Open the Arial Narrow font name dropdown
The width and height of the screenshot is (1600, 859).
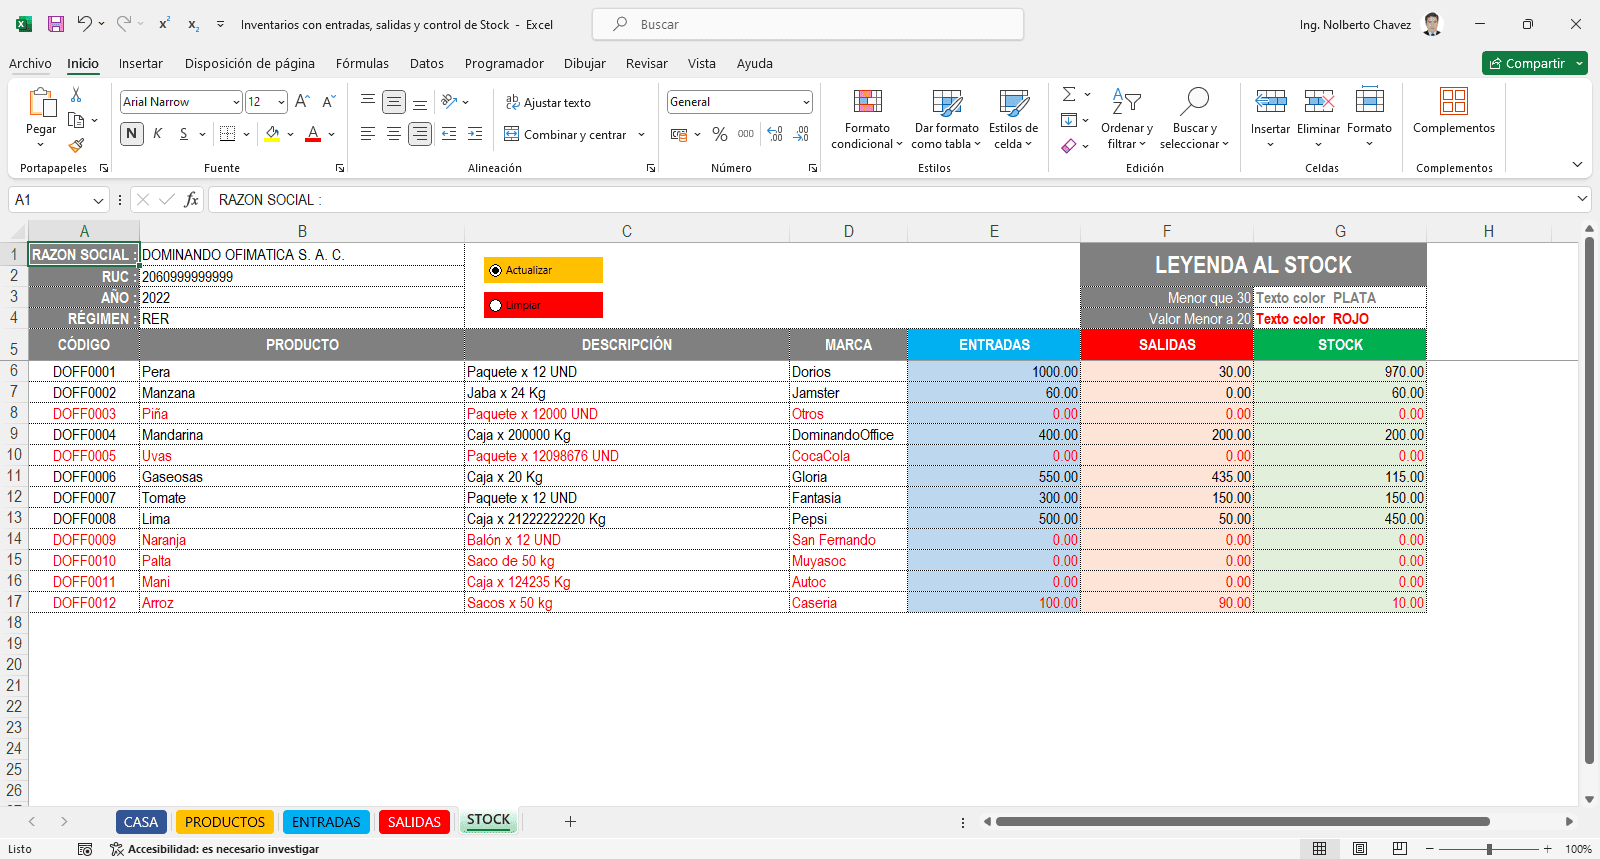[x=236, y=102]
